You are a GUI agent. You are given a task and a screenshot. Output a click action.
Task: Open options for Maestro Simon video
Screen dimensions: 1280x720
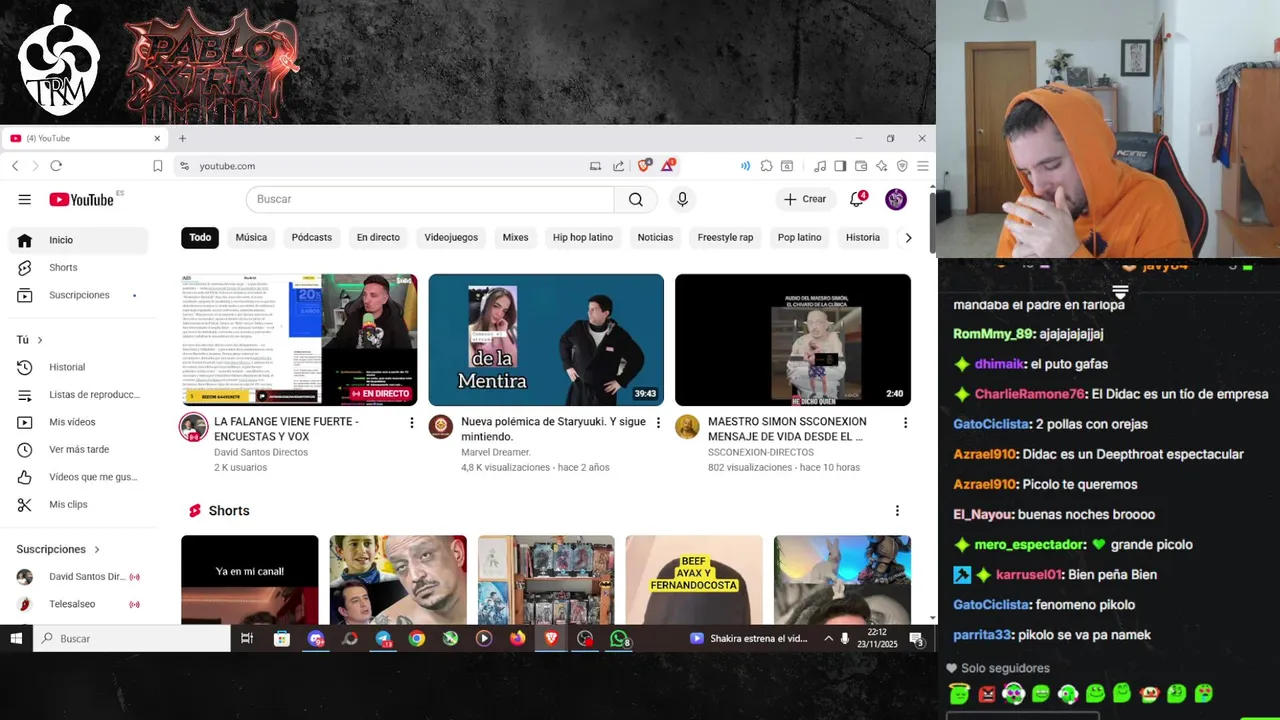pos(905,423)
